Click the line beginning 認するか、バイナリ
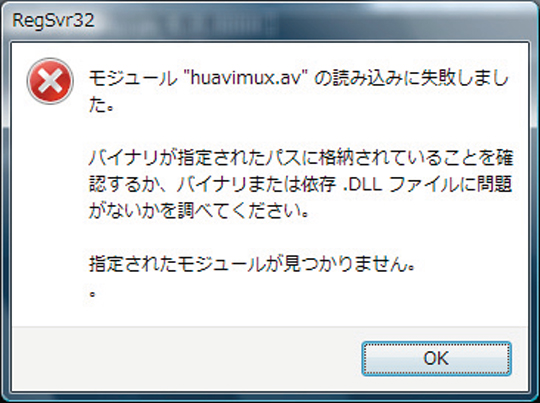The height and width of the screenshot is (403, 540). (x=300, y=184)
